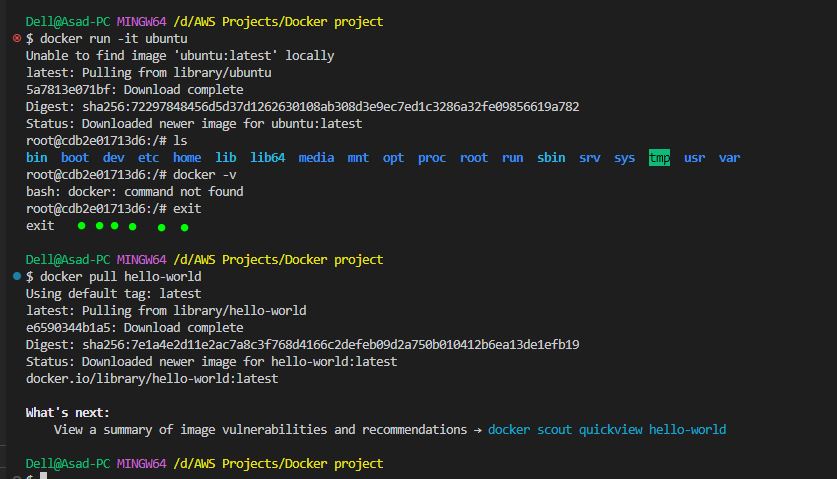
Task: Select the 'lib64' directory in ls output
Action: (267, 158)
